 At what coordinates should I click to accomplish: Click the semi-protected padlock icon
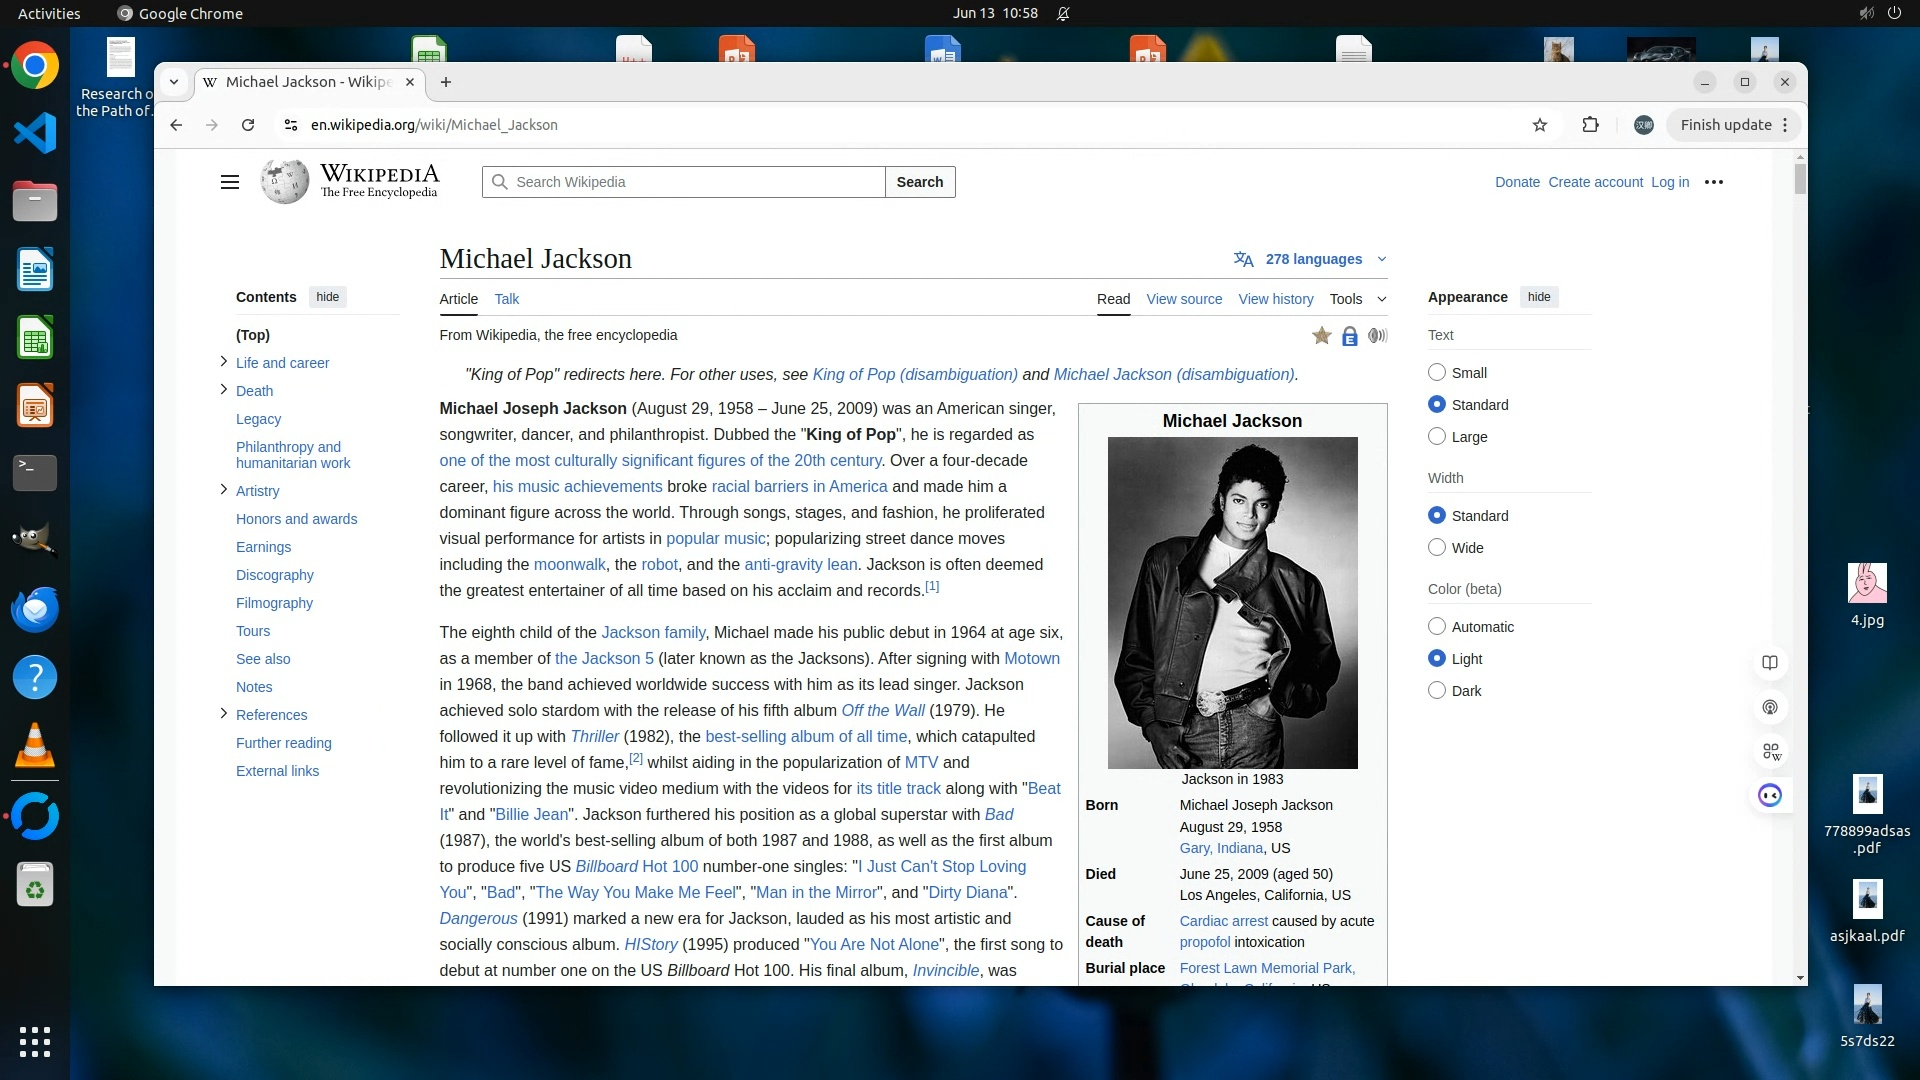pos(1349,336)
